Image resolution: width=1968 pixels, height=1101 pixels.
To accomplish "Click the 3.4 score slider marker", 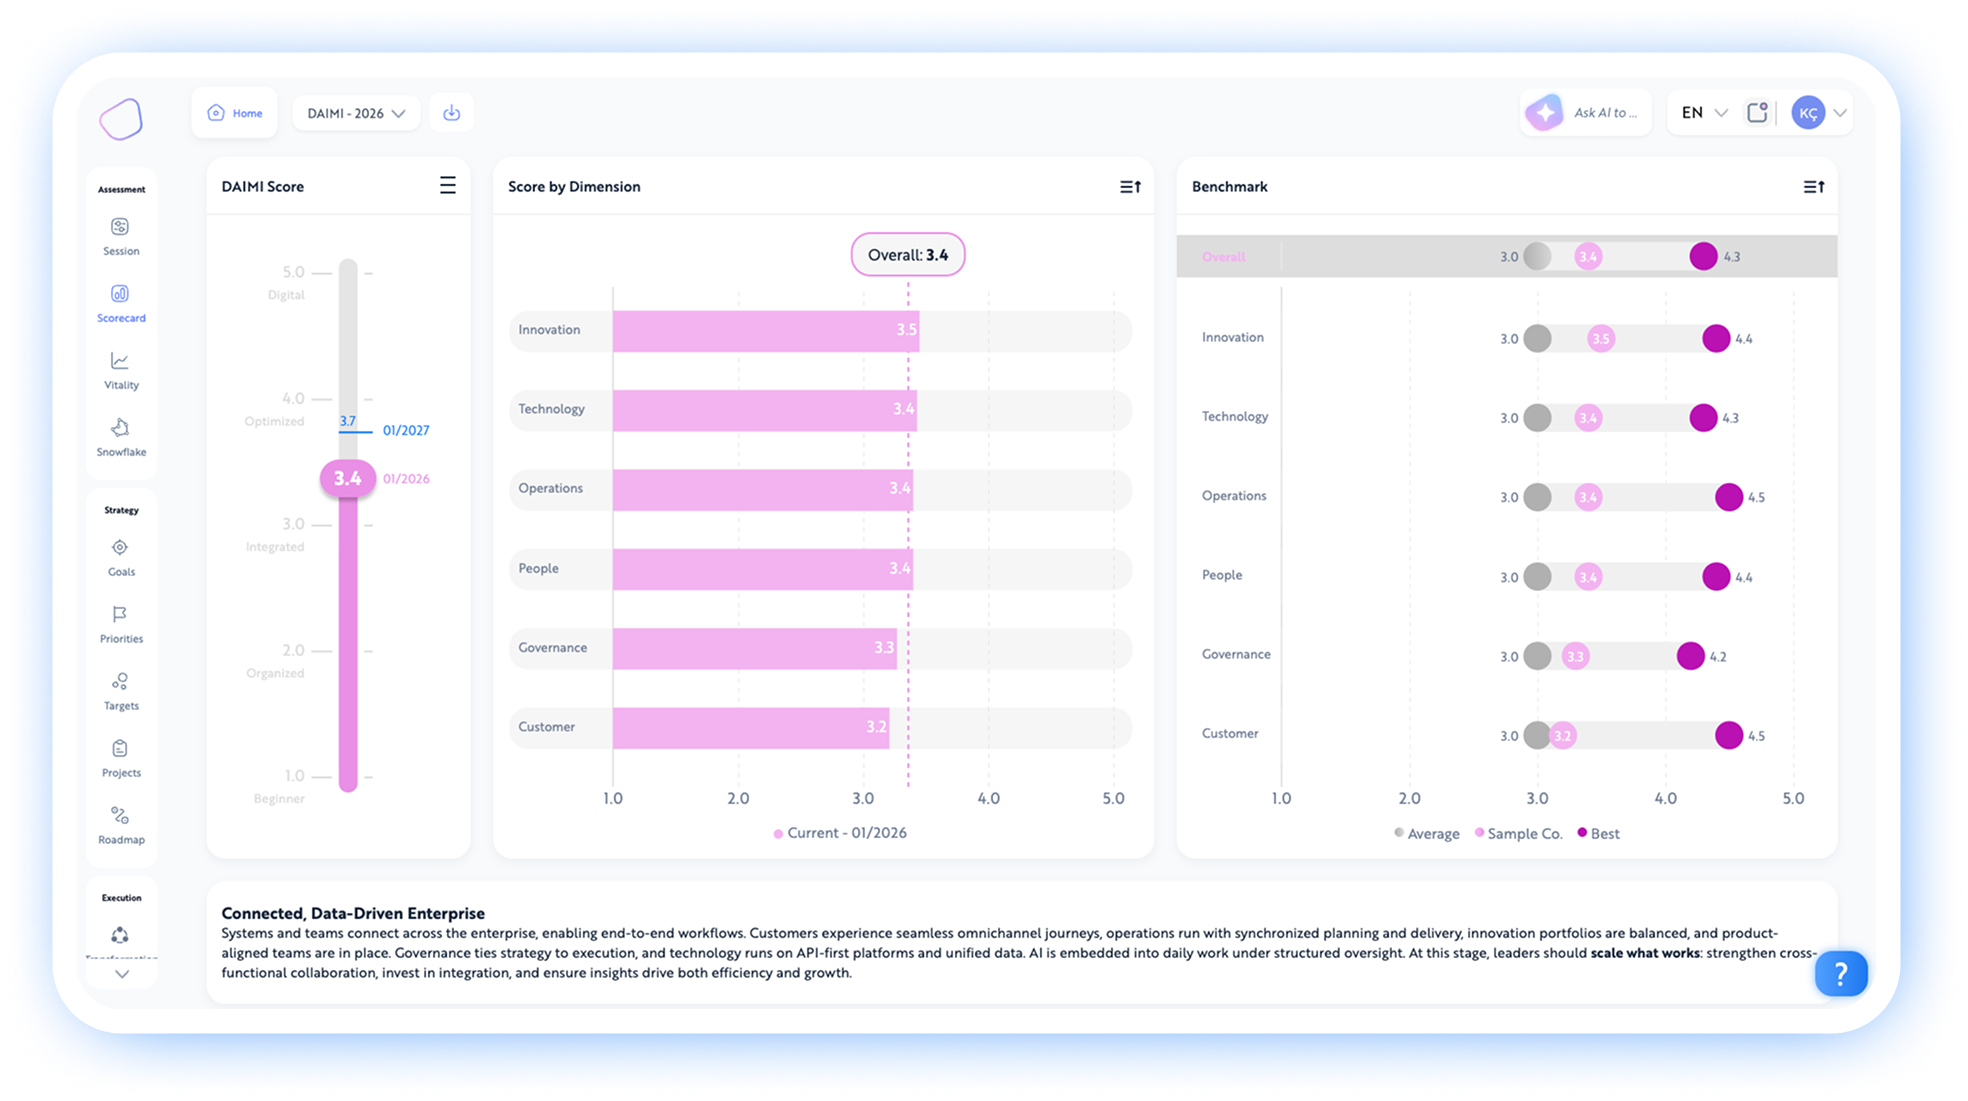I will 348,479.
